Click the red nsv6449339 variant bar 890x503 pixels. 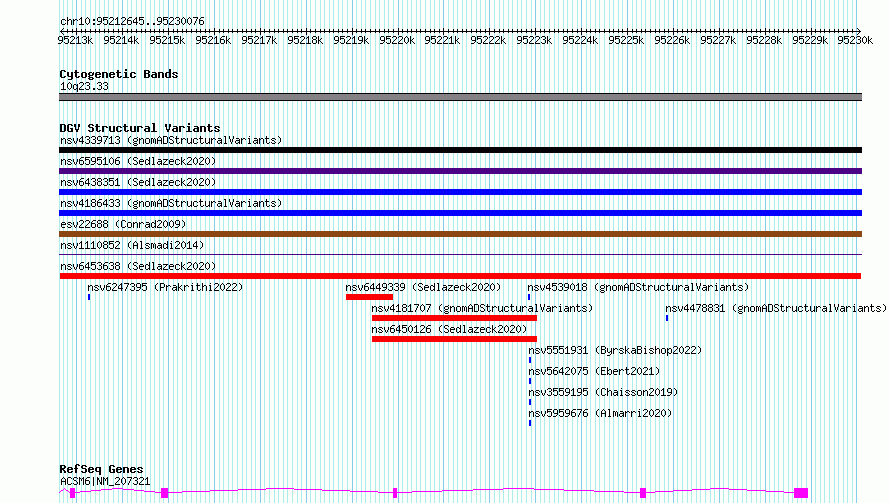(370, 297)
